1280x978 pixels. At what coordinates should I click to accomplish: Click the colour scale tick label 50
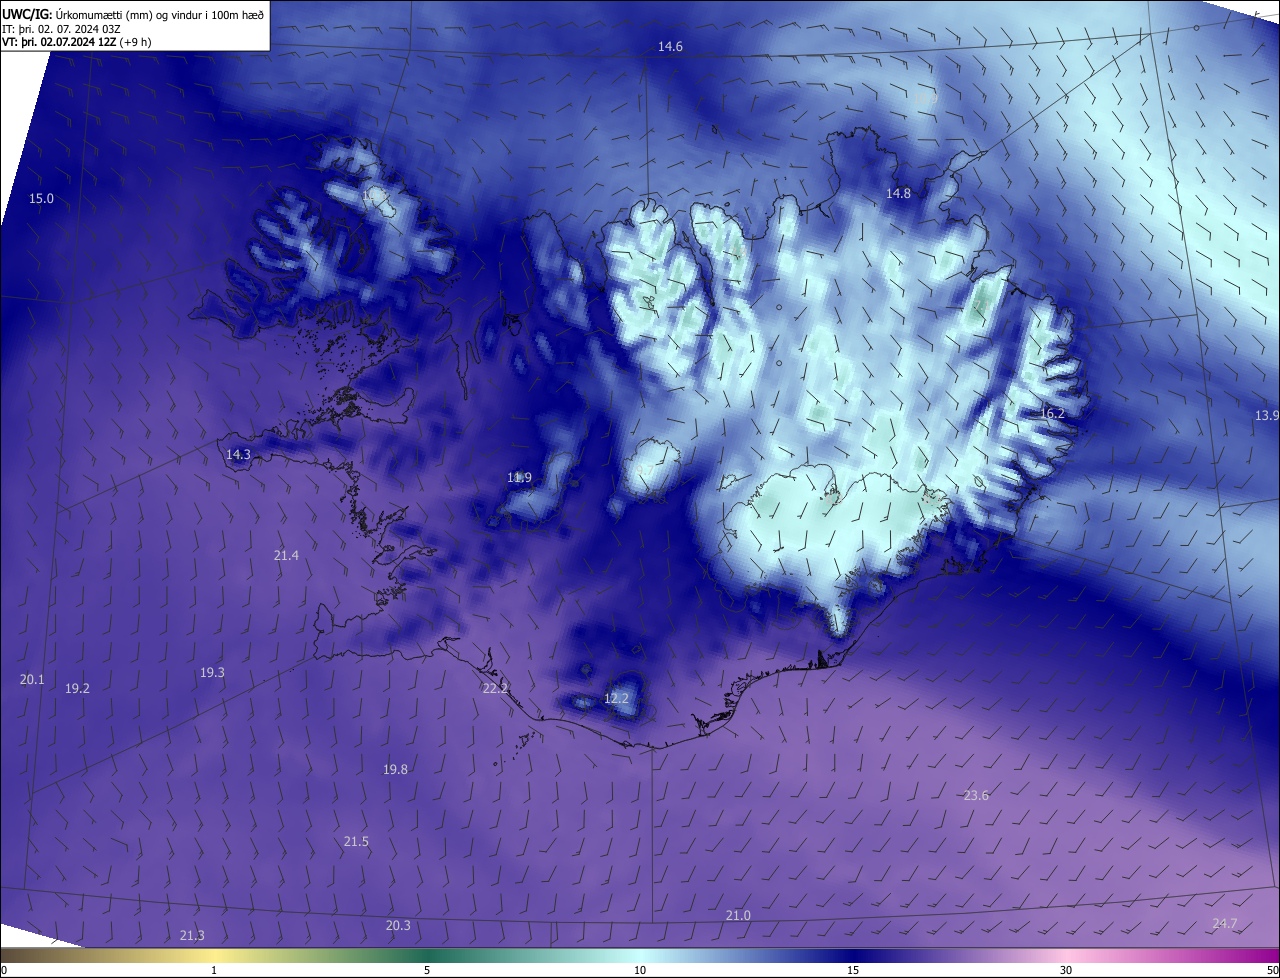(x=1272, y=970)
